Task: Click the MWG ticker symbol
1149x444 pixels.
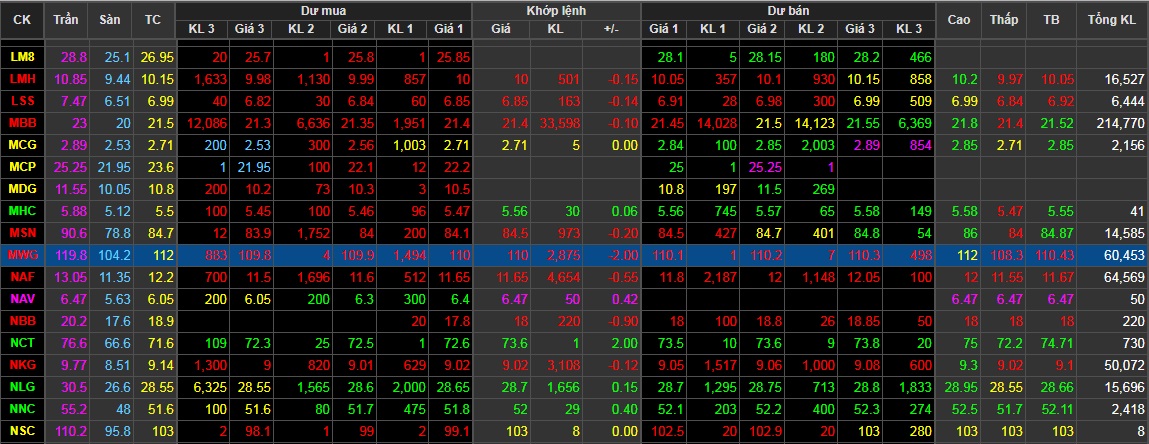Action: click(22, 255)
